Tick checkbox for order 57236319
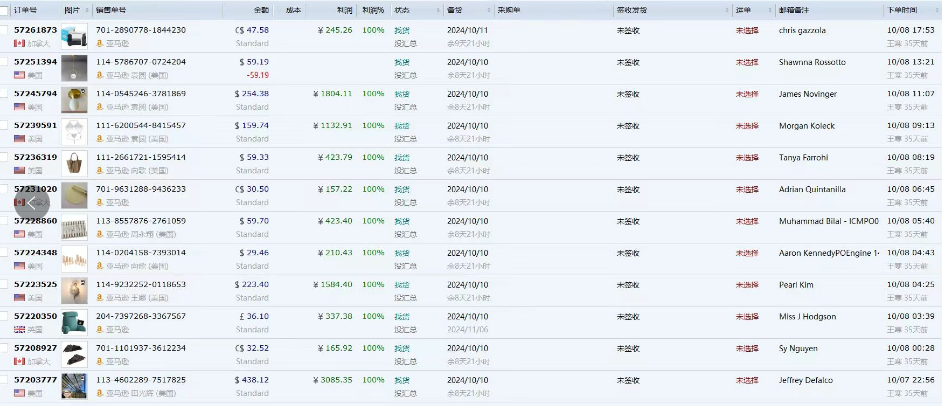Viewport: 942px width, 406px height. tap(4, 157)
